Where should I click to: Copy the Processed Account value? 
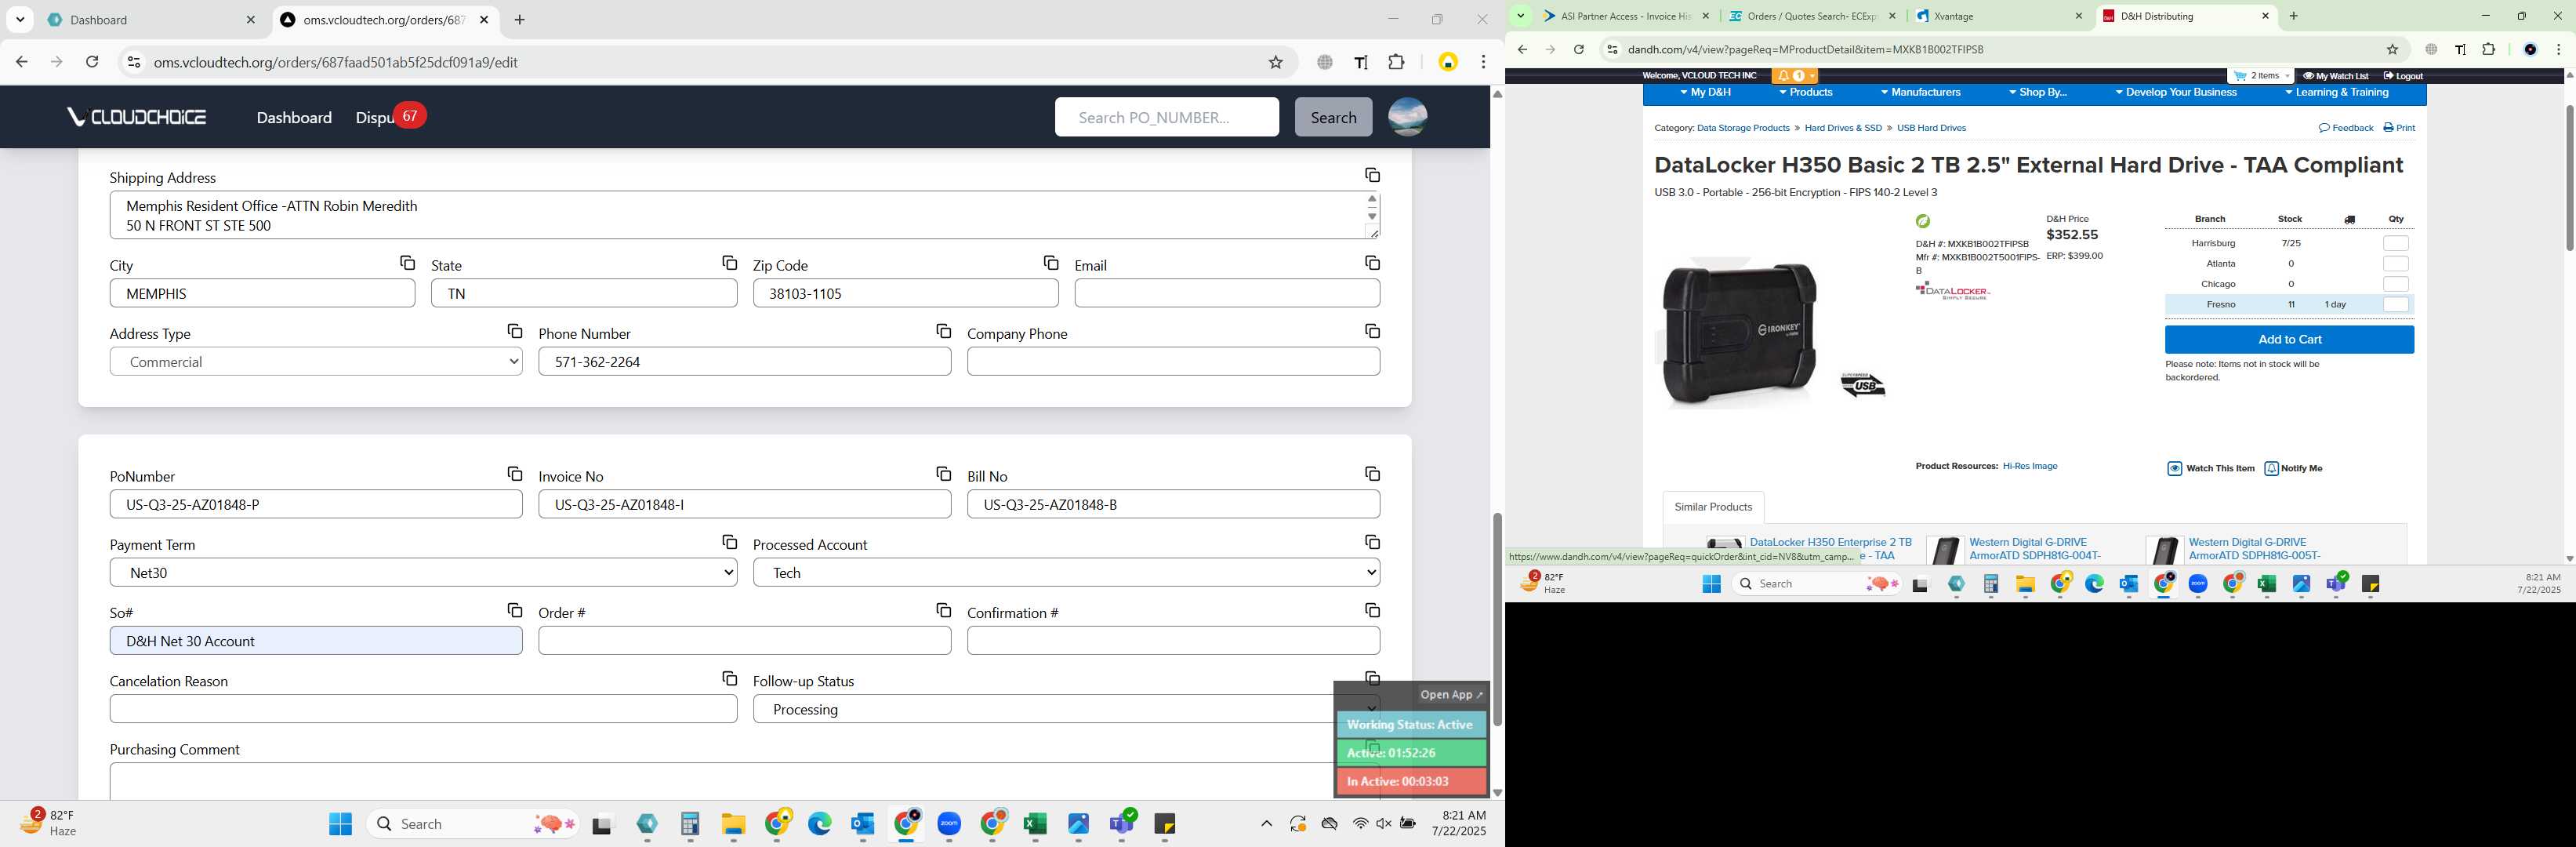coord(1372,542)
